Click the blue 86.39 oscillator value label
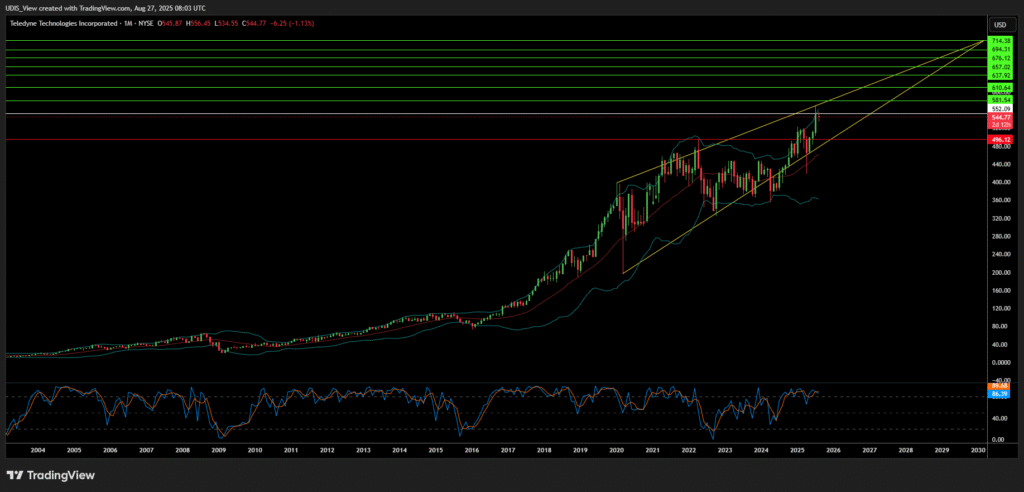 point(998,395)
